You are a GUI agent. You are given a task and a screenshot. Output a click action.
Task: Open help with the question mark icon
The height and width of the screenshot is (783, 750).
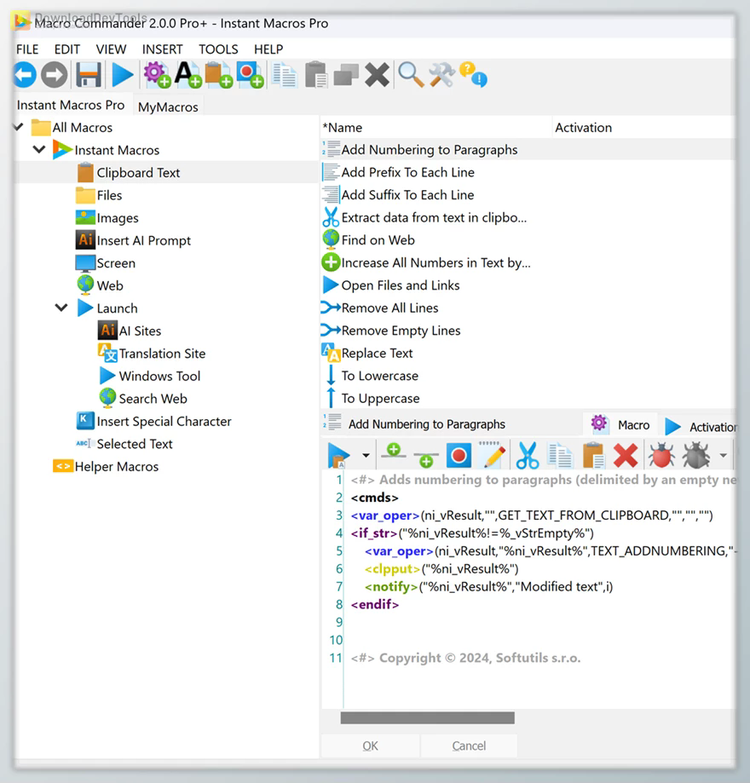pyautogui.click(x=473, y=75)
